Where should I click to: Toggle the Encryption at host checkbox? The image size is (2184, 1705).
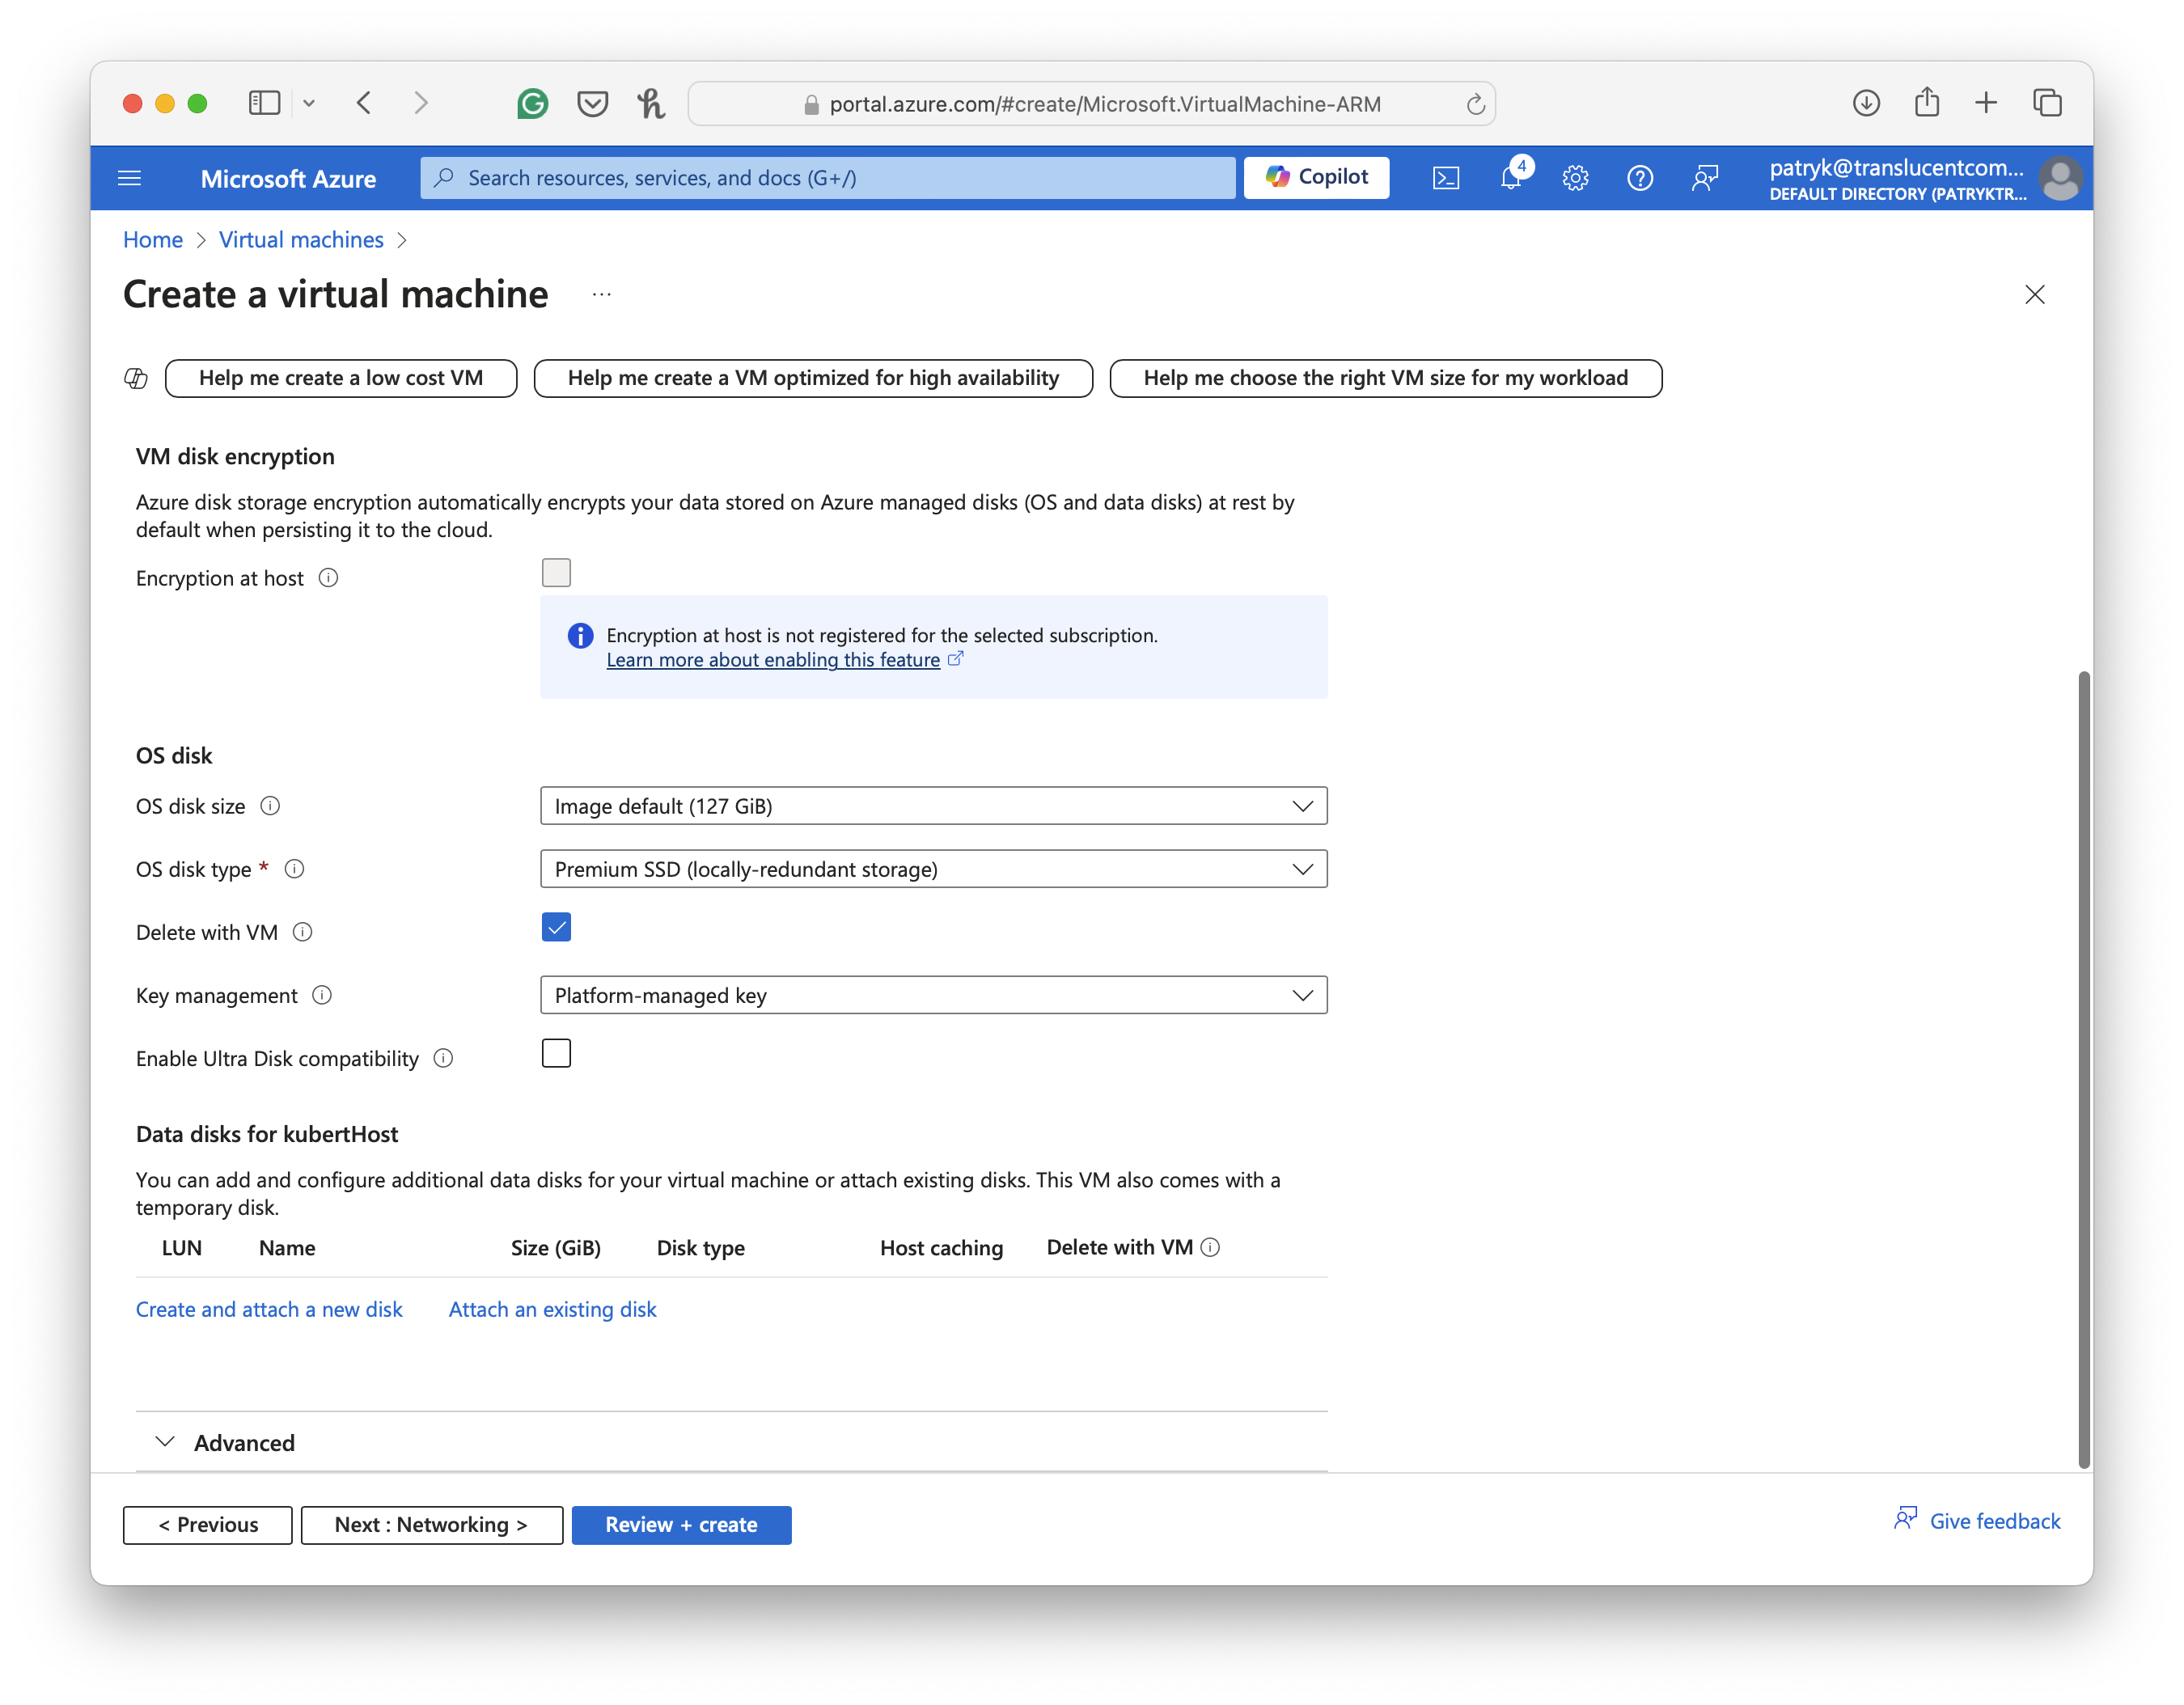pyautogui.click(x=556, y=573)
